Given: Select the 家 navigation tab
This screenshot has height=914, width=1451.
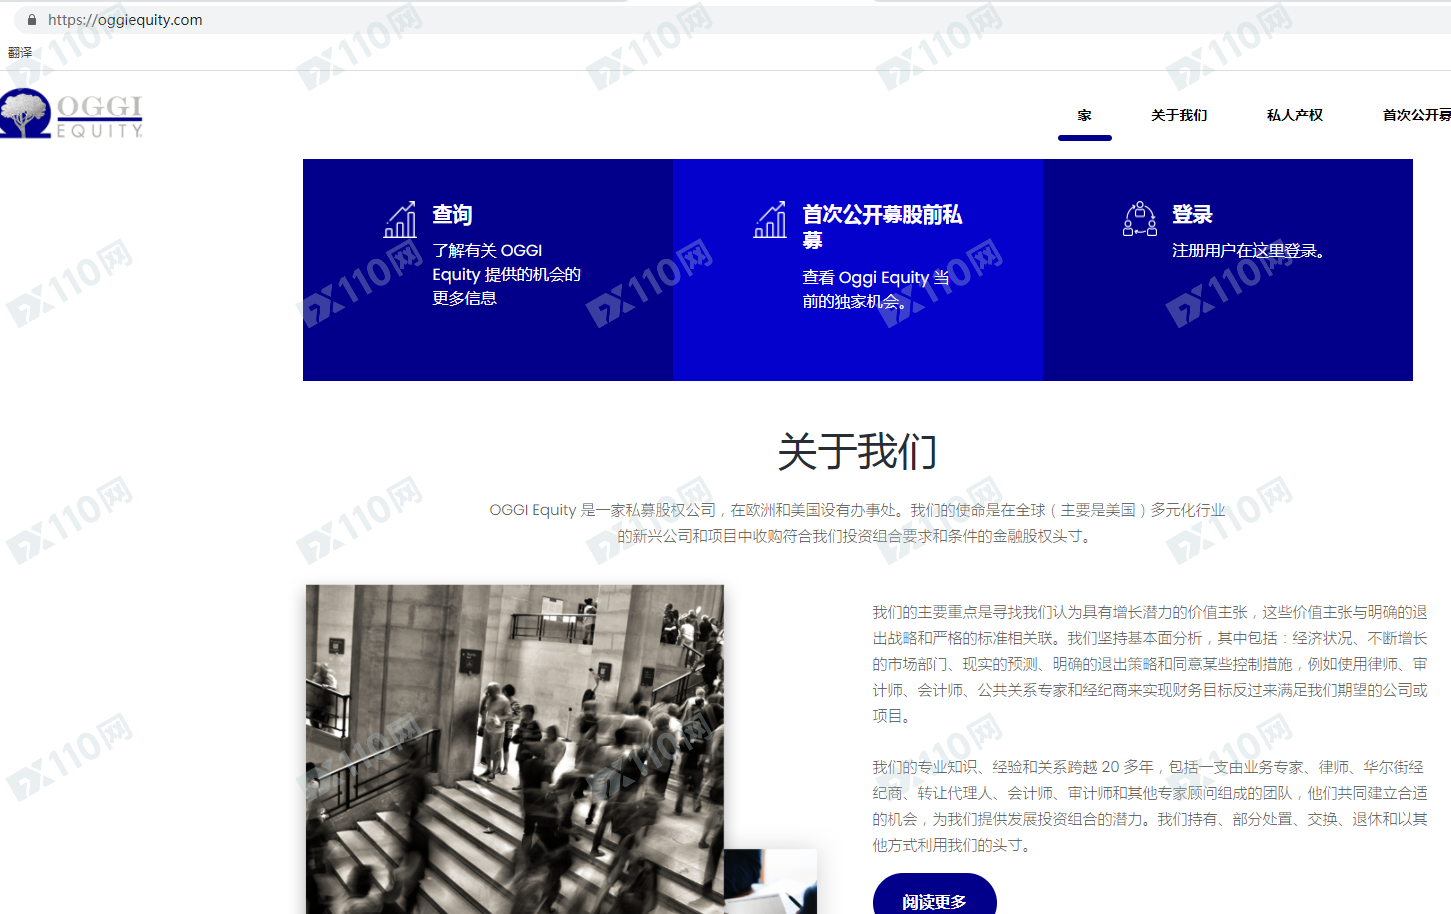Looking at the screenshot, I should (1085, 115).
